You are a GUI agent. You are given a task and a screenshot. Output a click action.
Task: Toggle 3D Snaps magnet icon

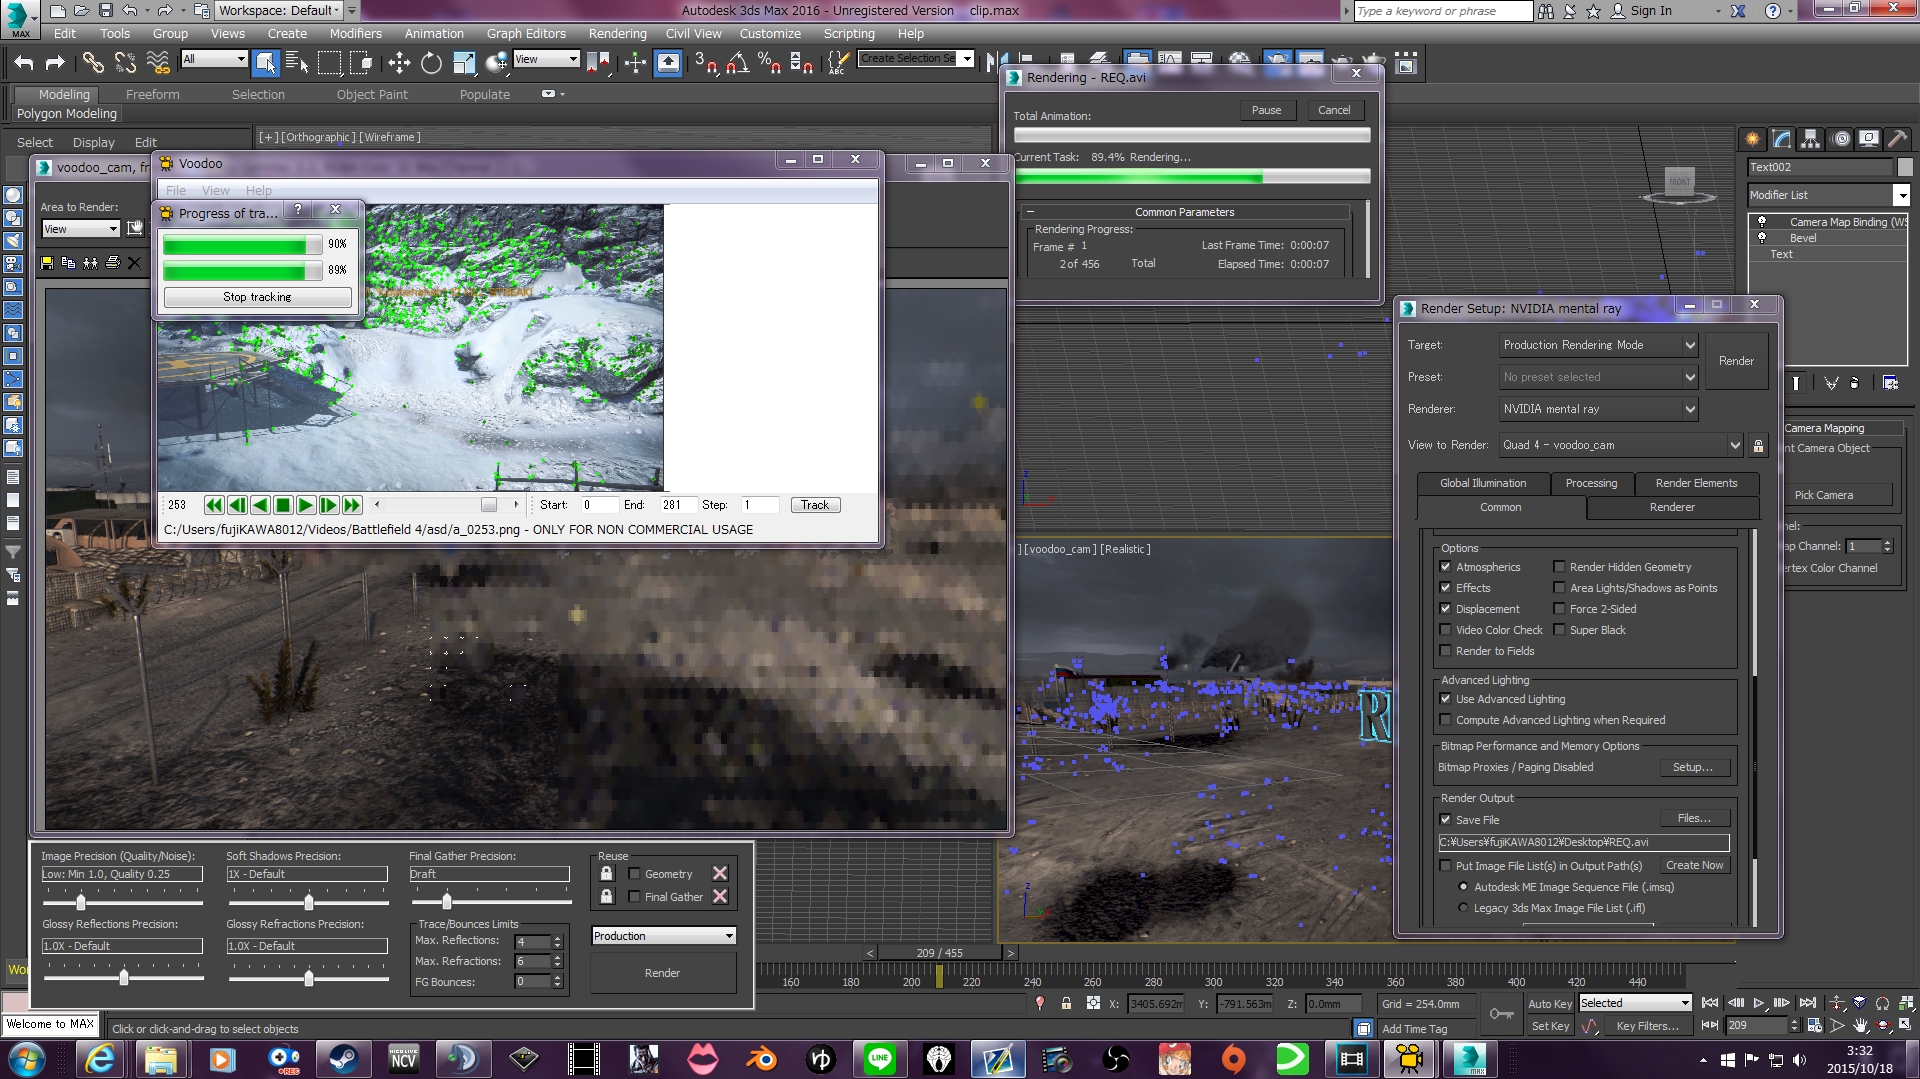coord(706,63)
